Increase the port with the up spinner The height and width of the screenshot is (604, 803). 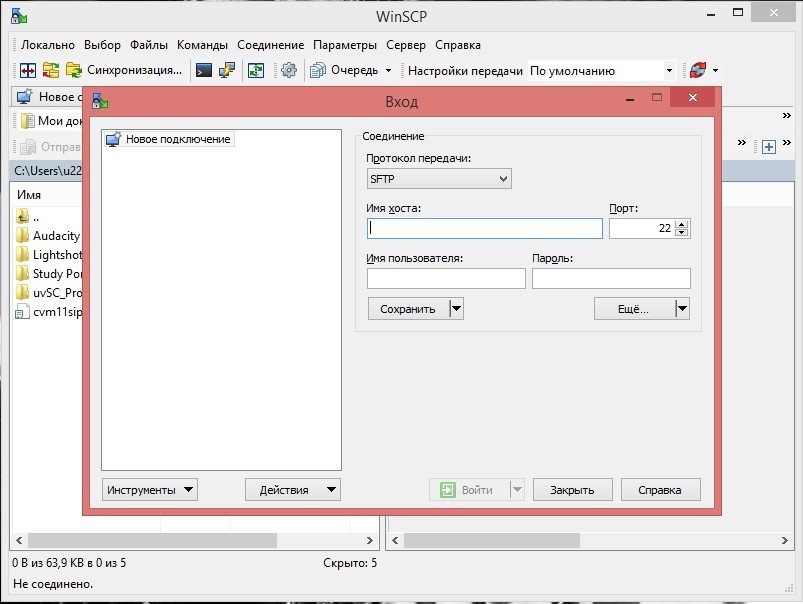pos(682,224)
